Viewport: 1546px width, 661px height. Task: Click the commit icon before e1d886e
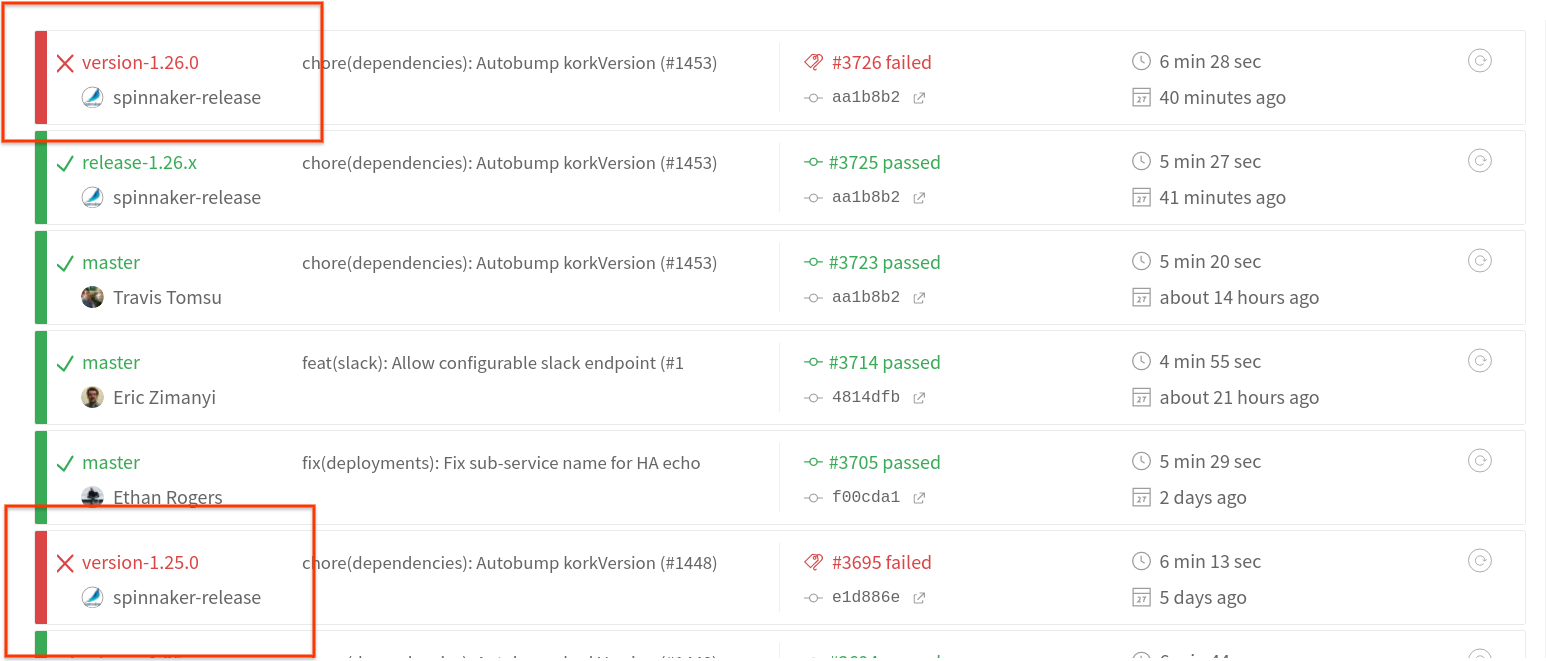click(x=813, y=597)
